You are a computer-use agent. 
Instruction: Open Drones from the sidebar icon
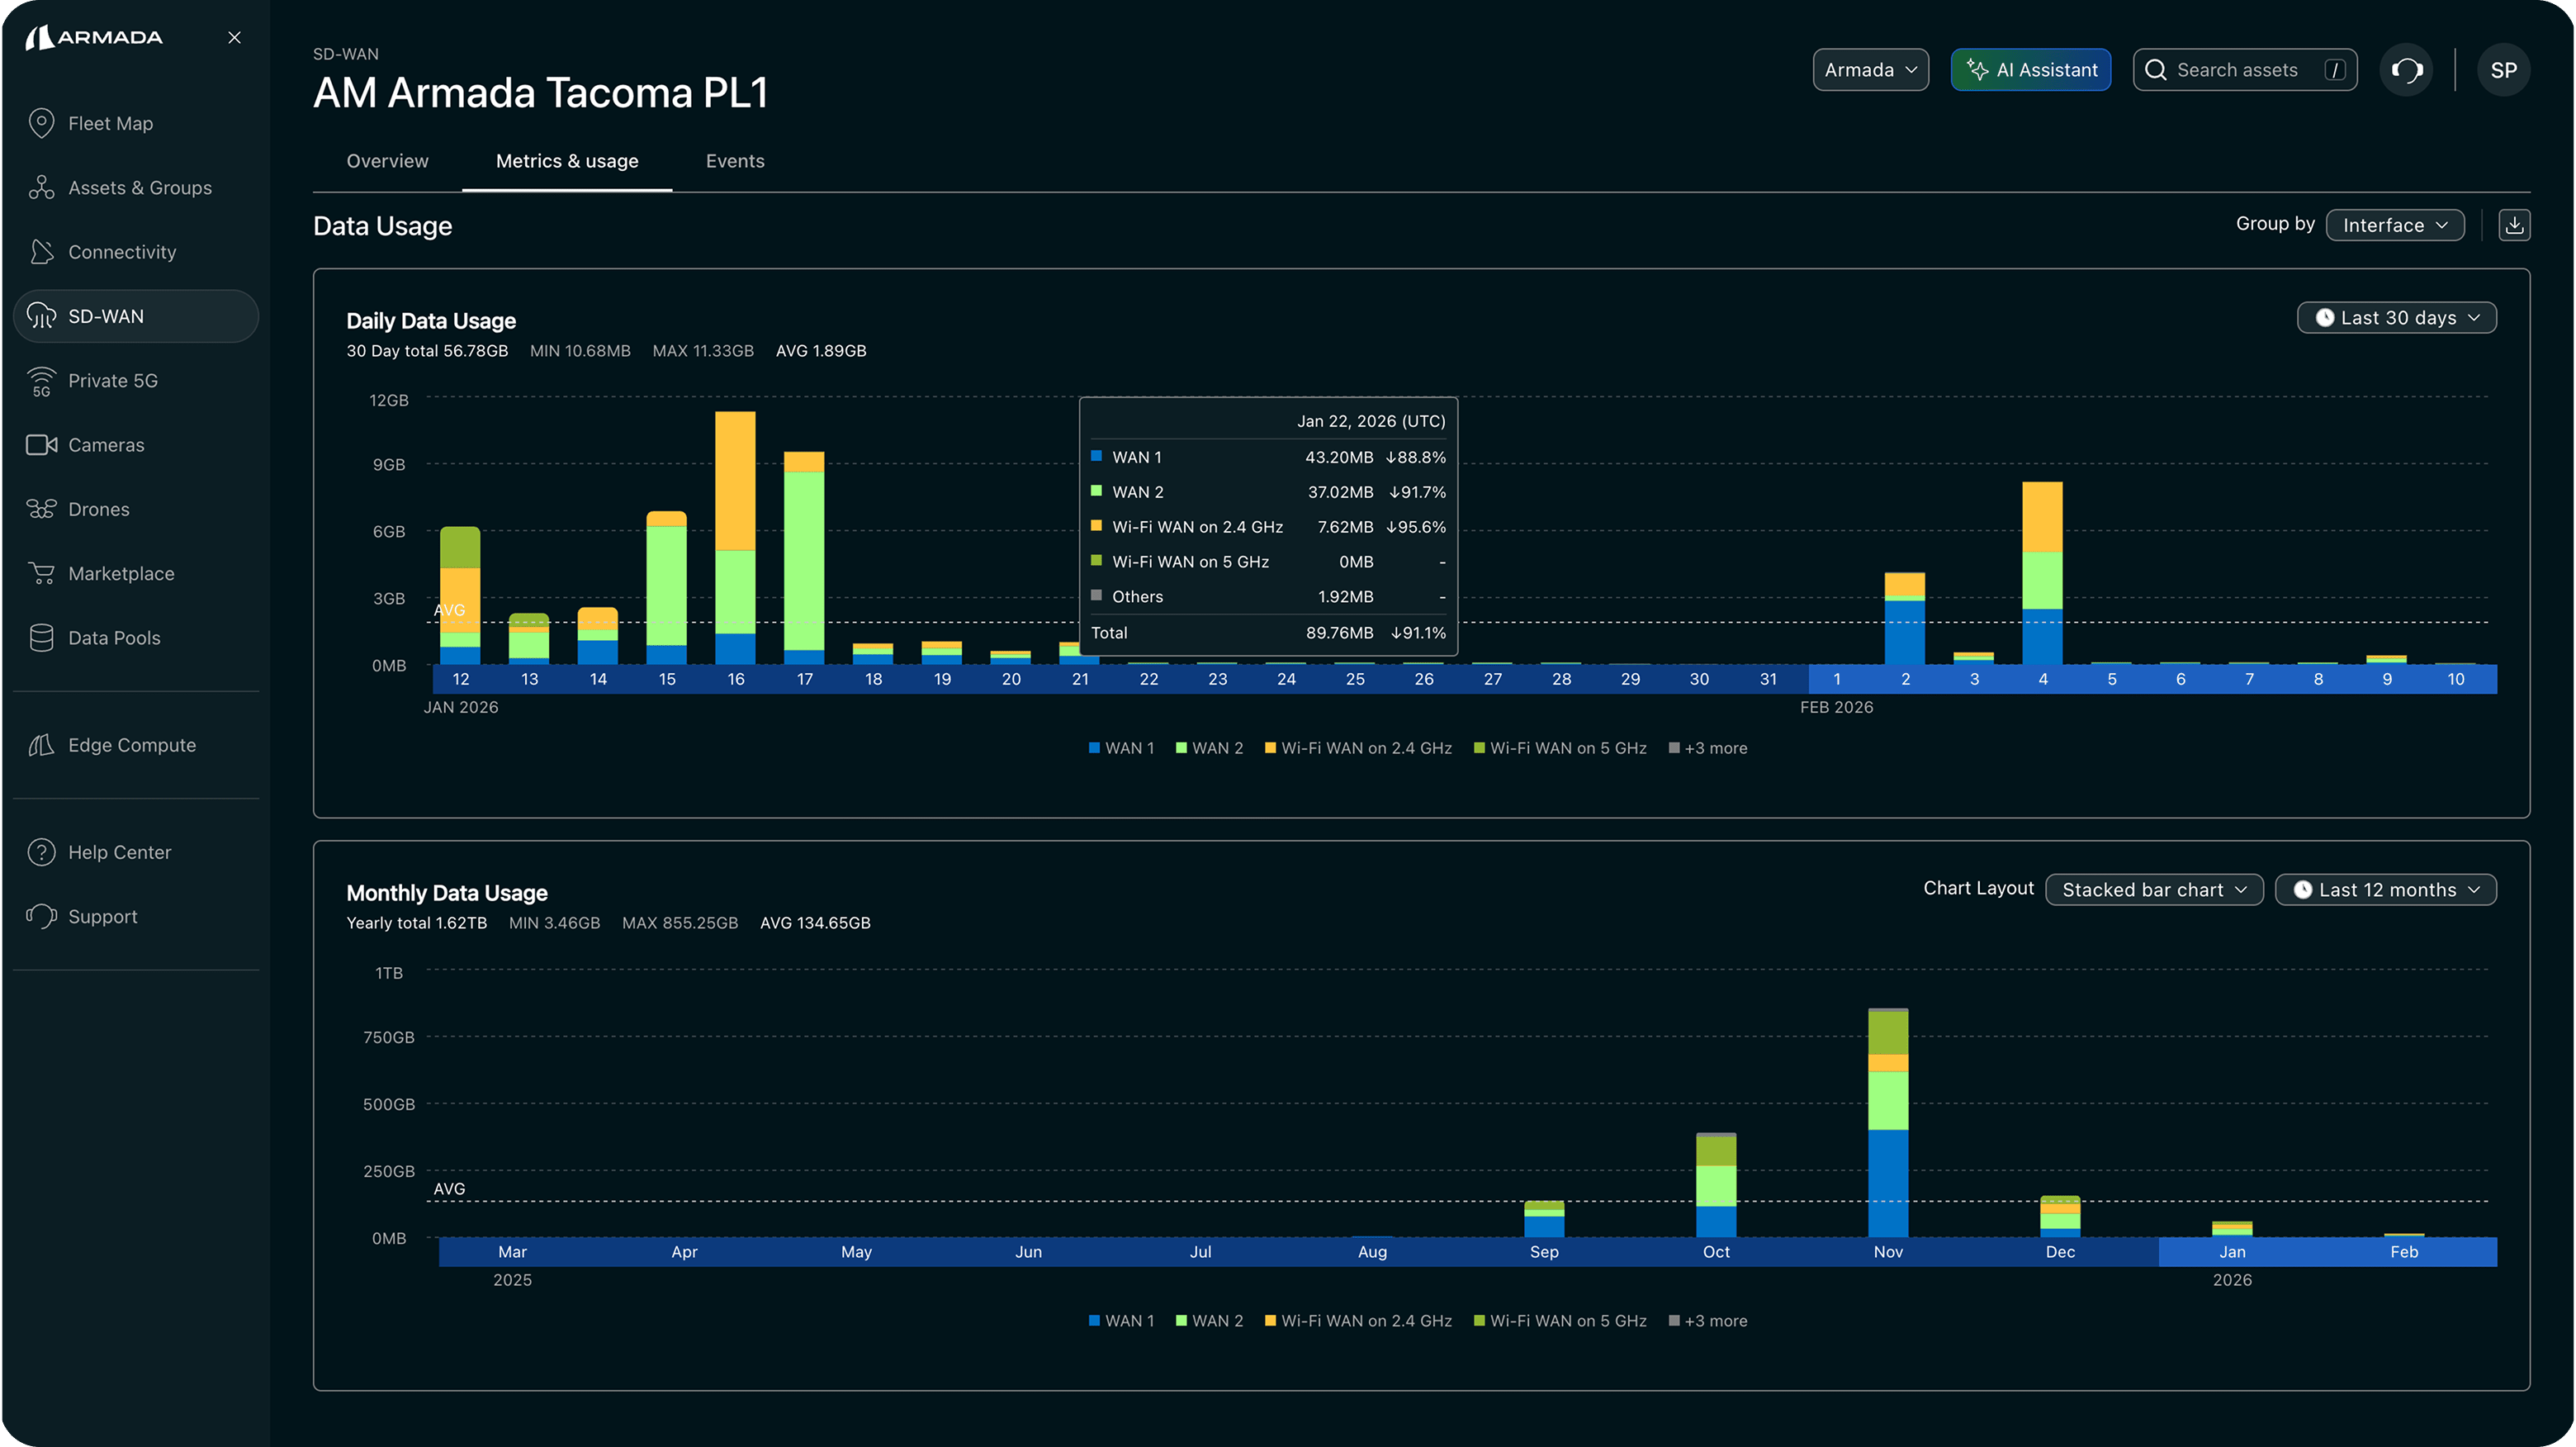[x=41, y=509]
